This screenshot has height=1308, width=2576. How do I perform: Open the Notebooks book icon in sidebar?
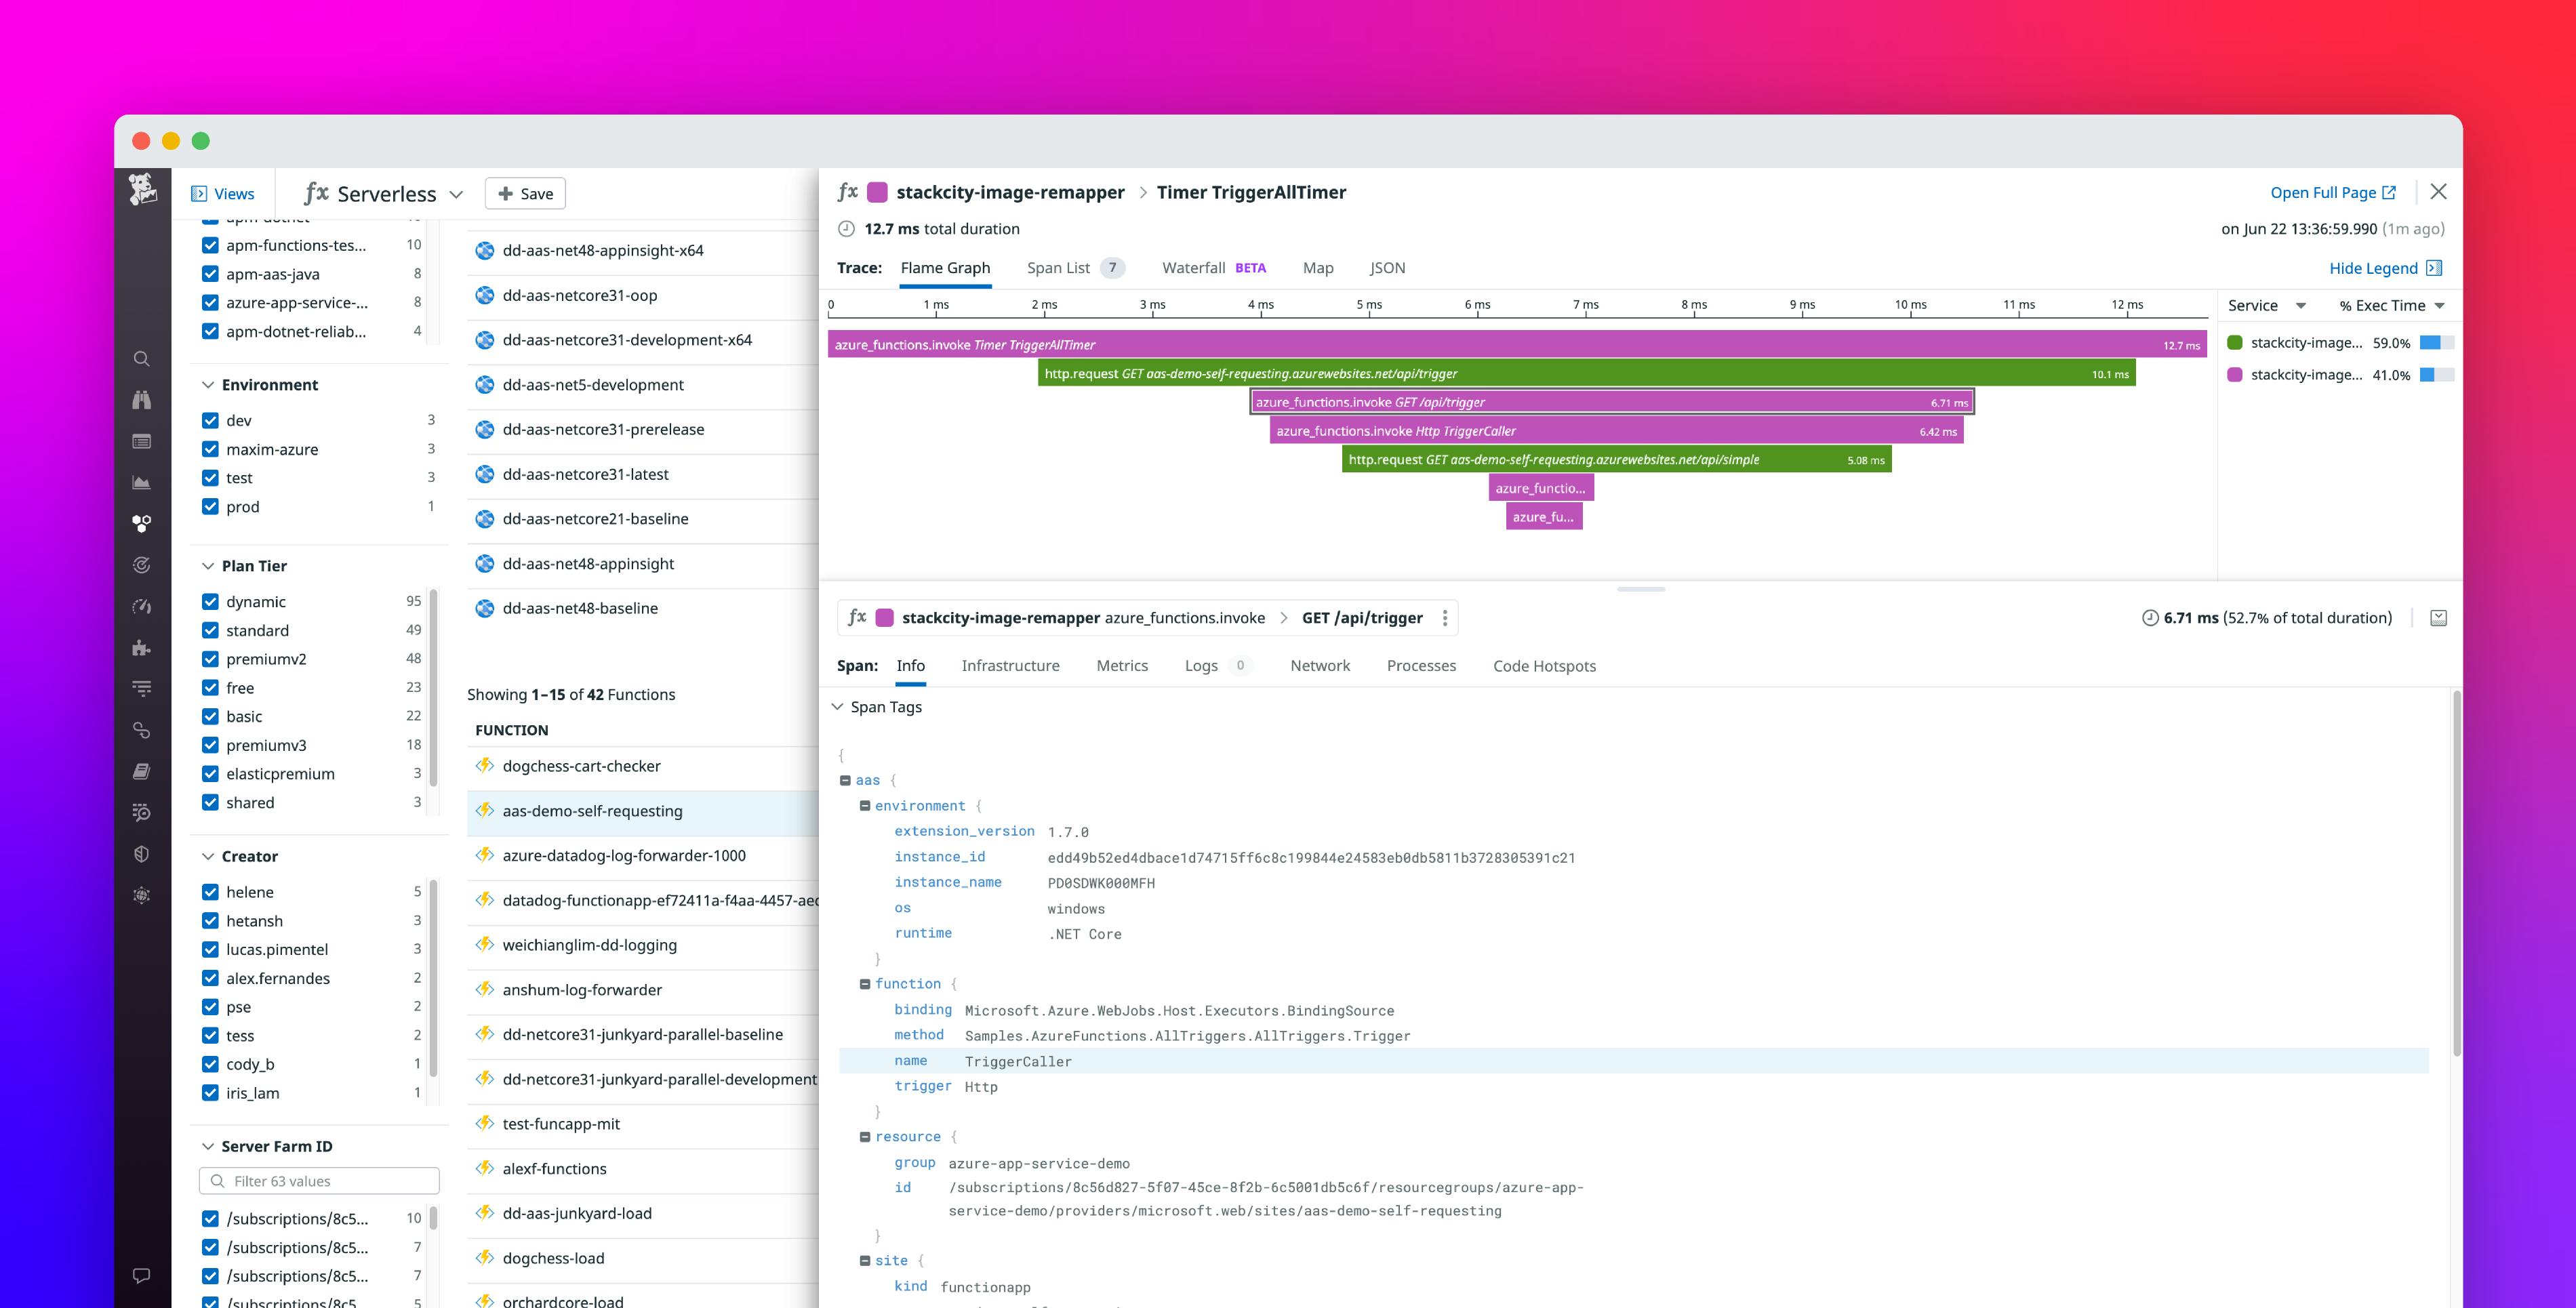click(141, 771)
